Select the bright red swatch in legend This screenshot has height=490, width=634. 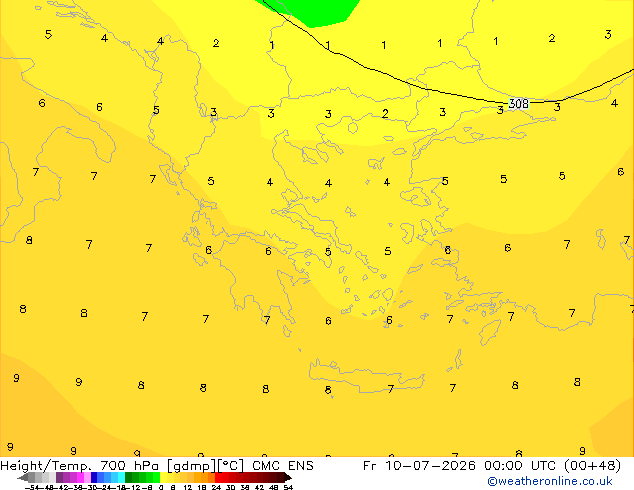click(218, 478)
